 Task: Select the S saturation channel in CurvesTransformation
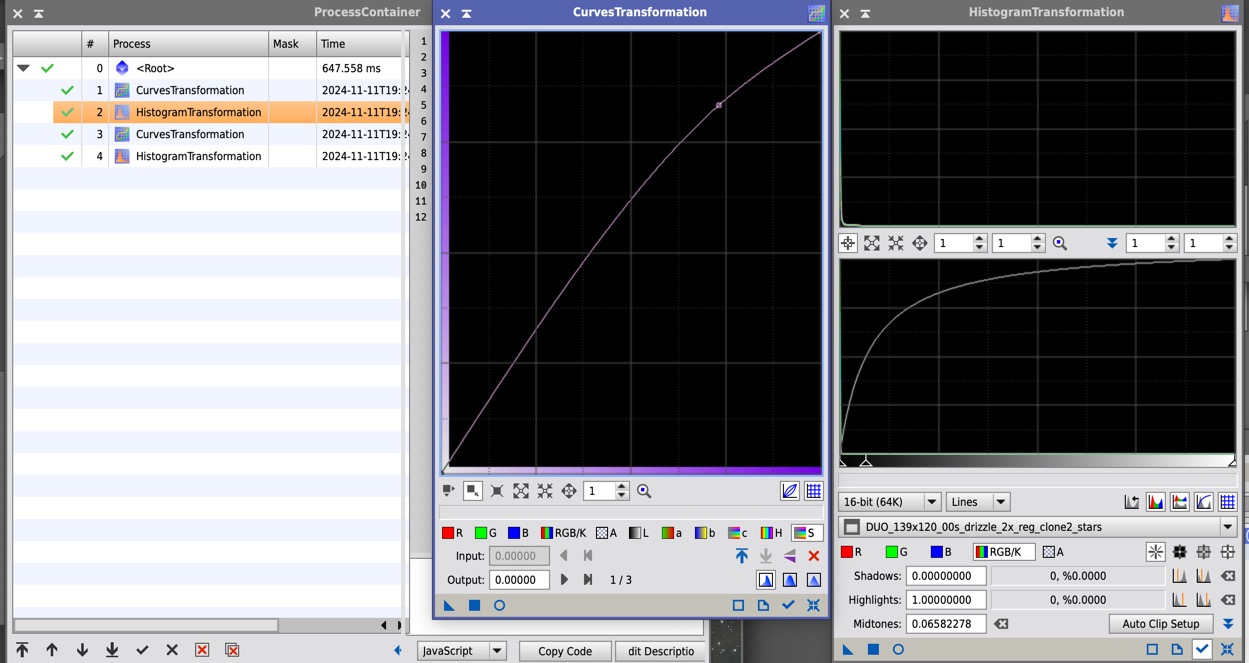click(807, 533)
